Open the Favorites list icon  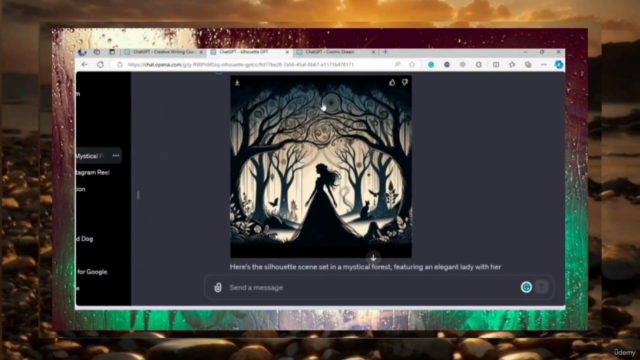512,64
